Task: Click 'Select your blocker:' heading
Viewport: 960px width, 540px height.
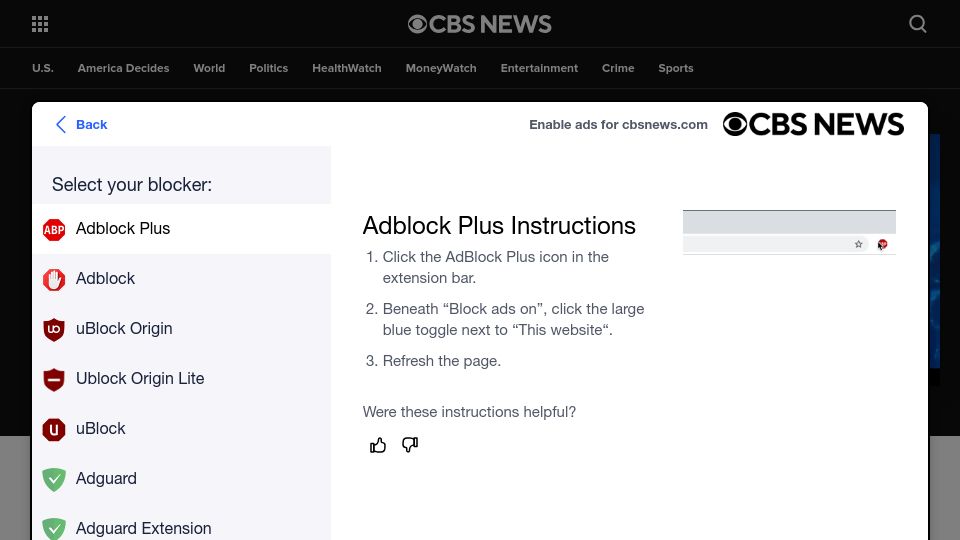Action: tap(132, 184)
